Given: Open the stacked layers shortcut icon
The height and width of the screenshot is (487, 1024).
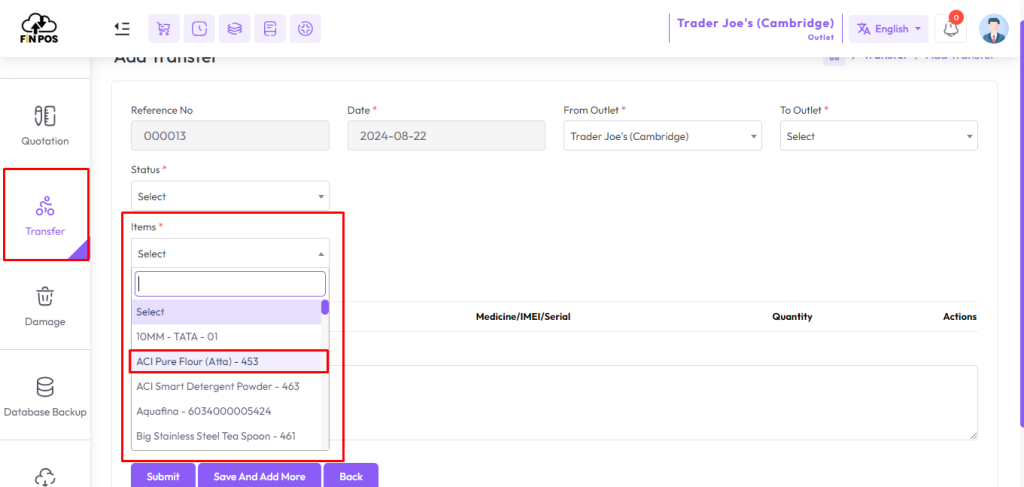Looking at the screenshot, I should pos(234,29).
